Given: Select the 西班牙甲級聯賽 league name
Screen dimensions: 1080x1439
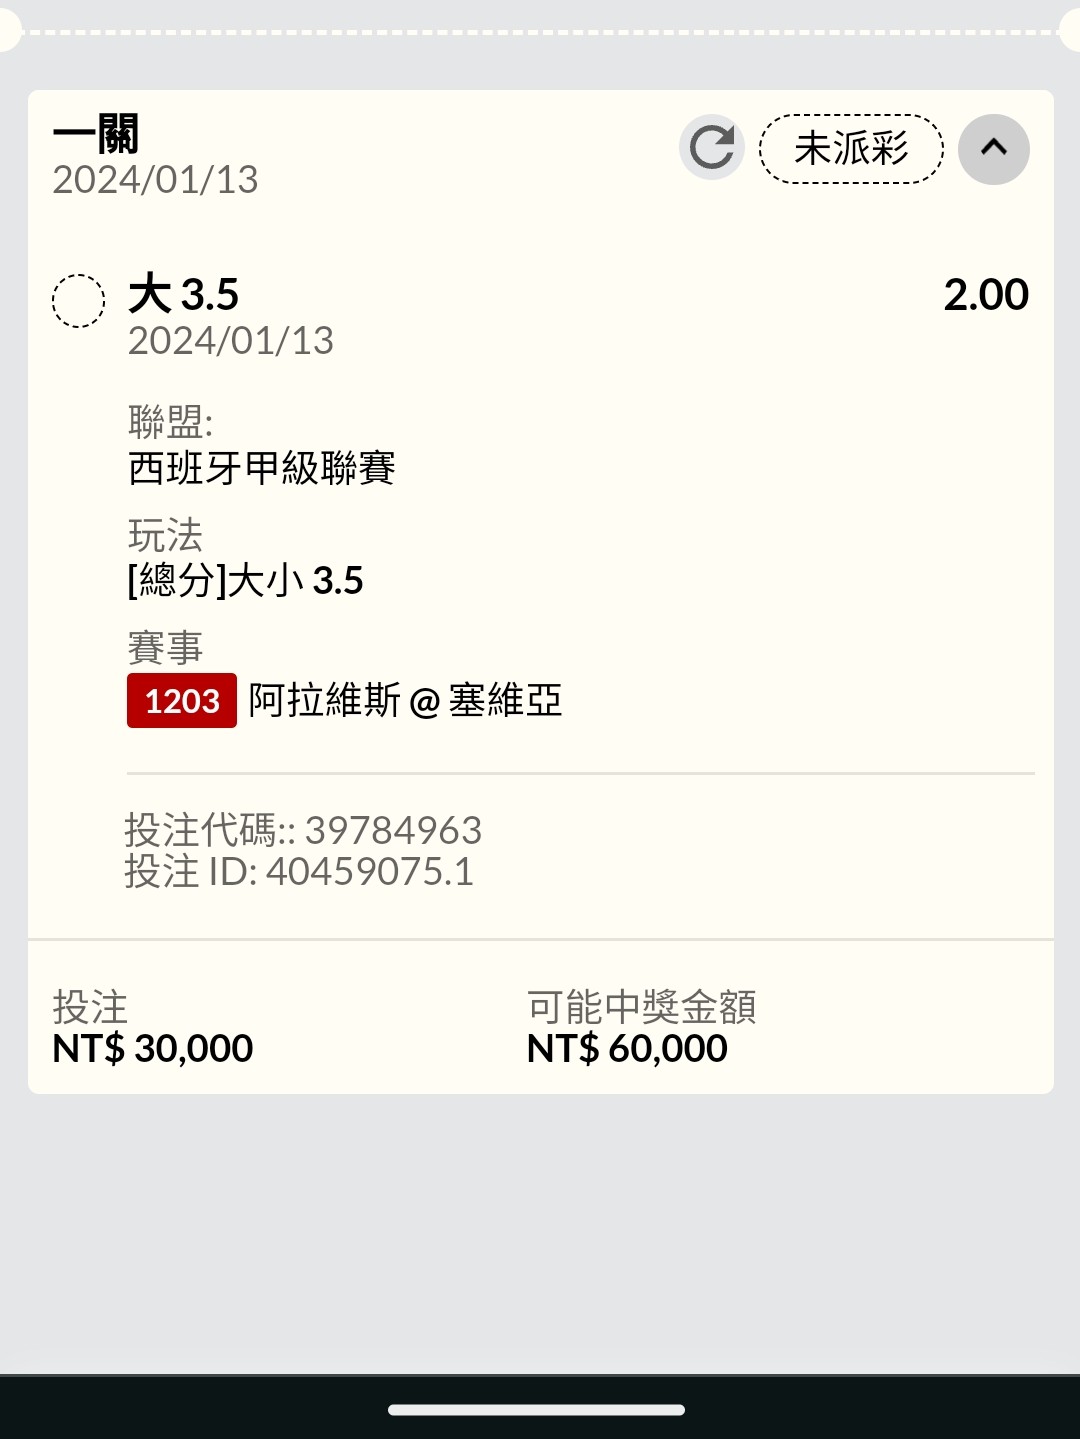Looking at the screenshot, I should [x=262, y=468].
